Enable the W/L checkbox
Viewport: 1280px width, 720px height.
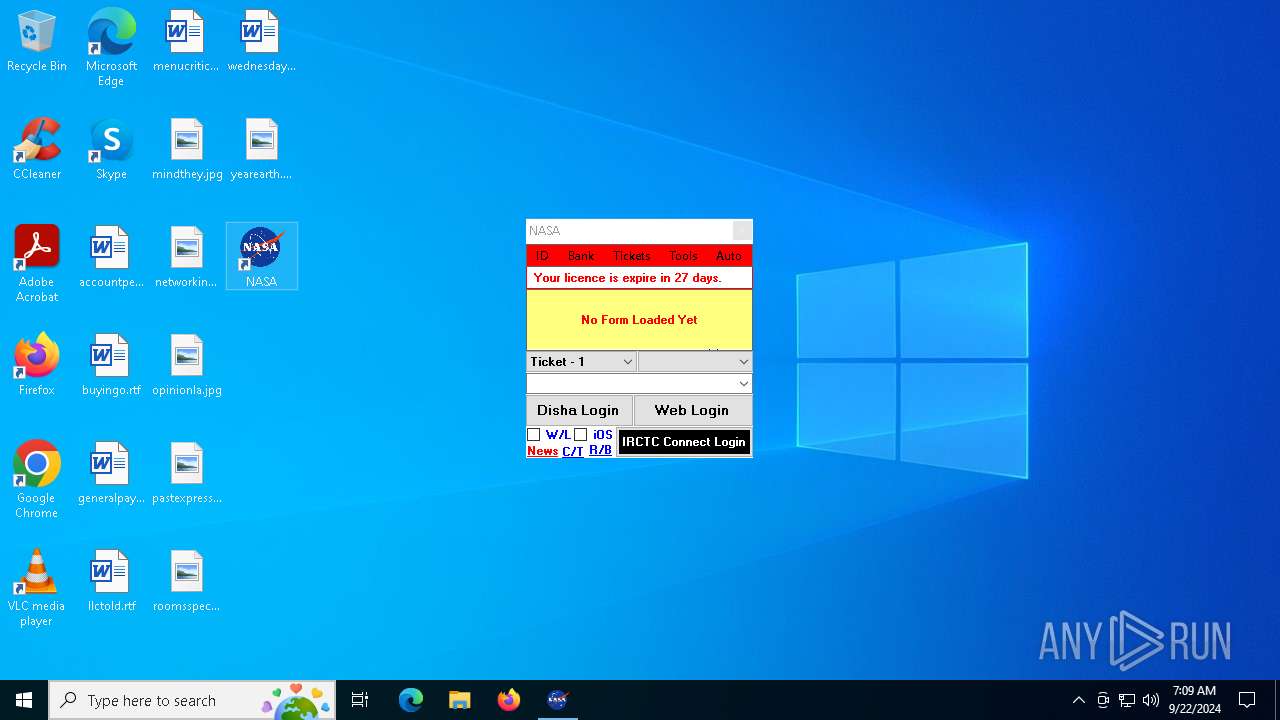click(534, 435)
